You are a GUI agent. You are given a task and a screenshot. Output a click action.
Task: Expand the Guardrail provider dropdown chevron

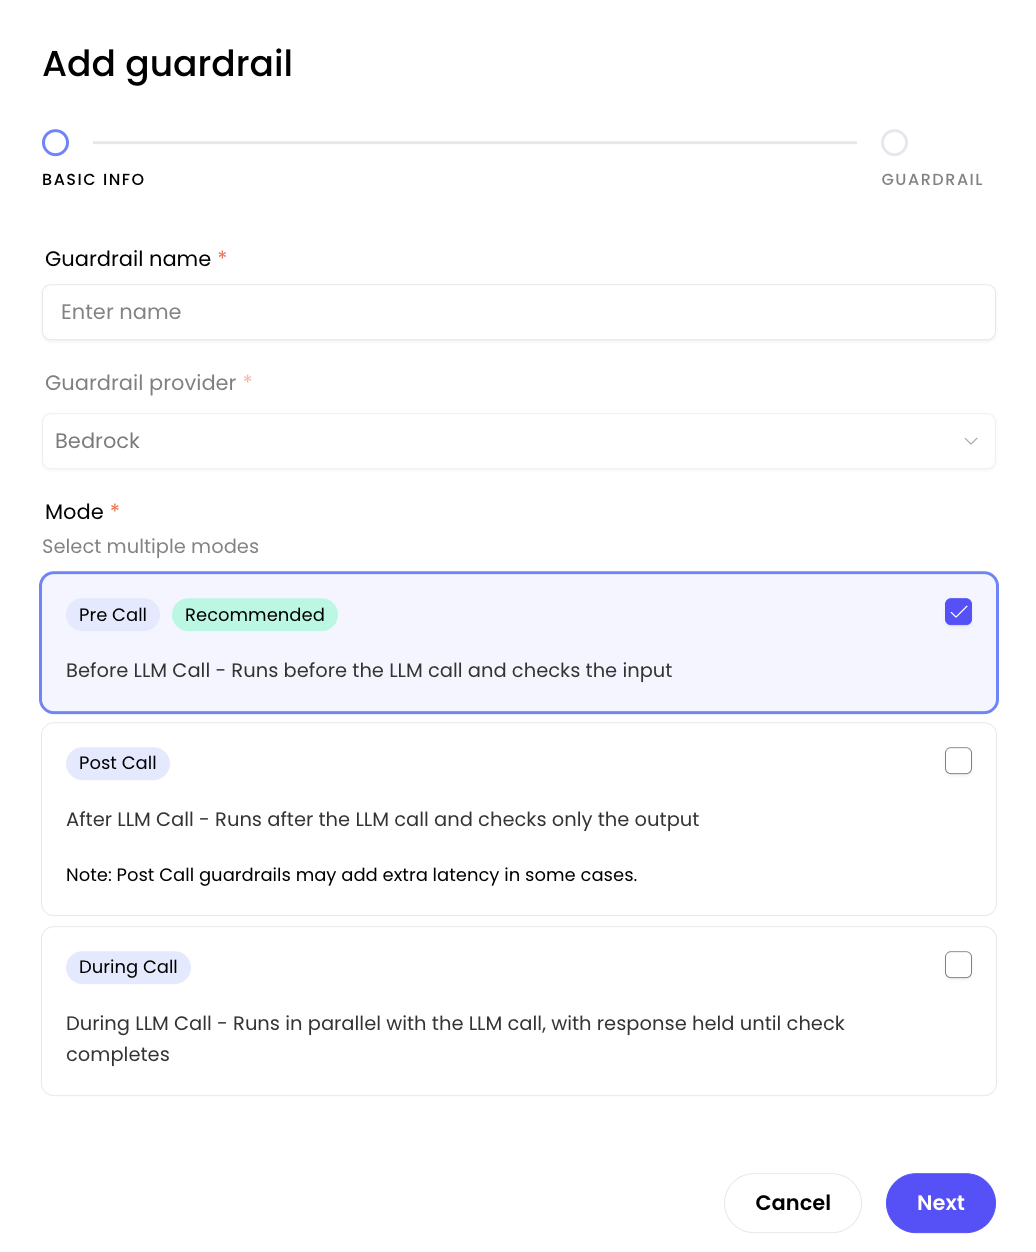coord(970,441)
